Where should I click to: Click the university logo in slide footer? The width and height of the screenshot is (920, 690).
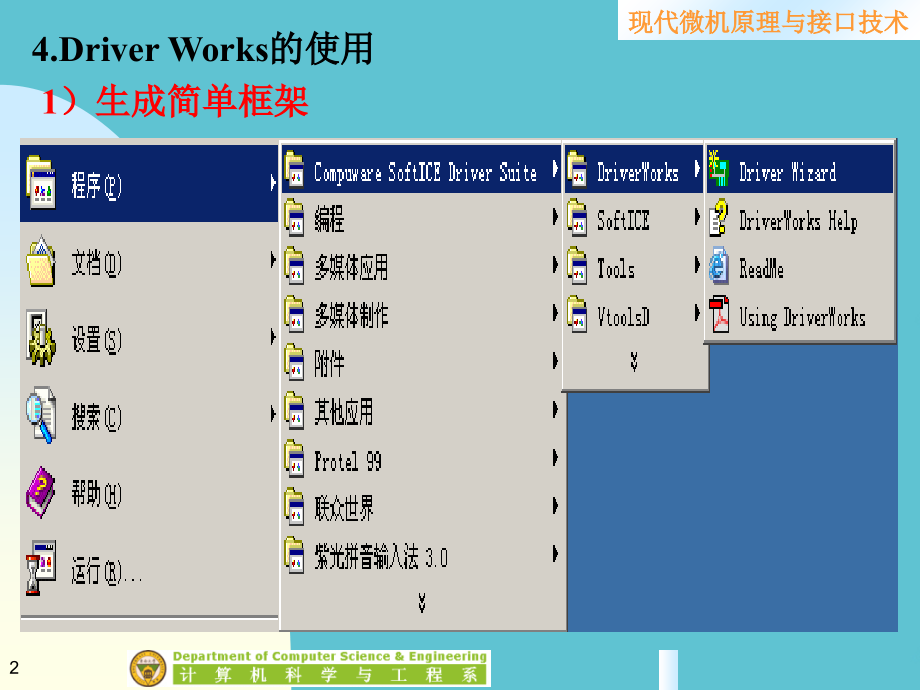coord(148,668)
